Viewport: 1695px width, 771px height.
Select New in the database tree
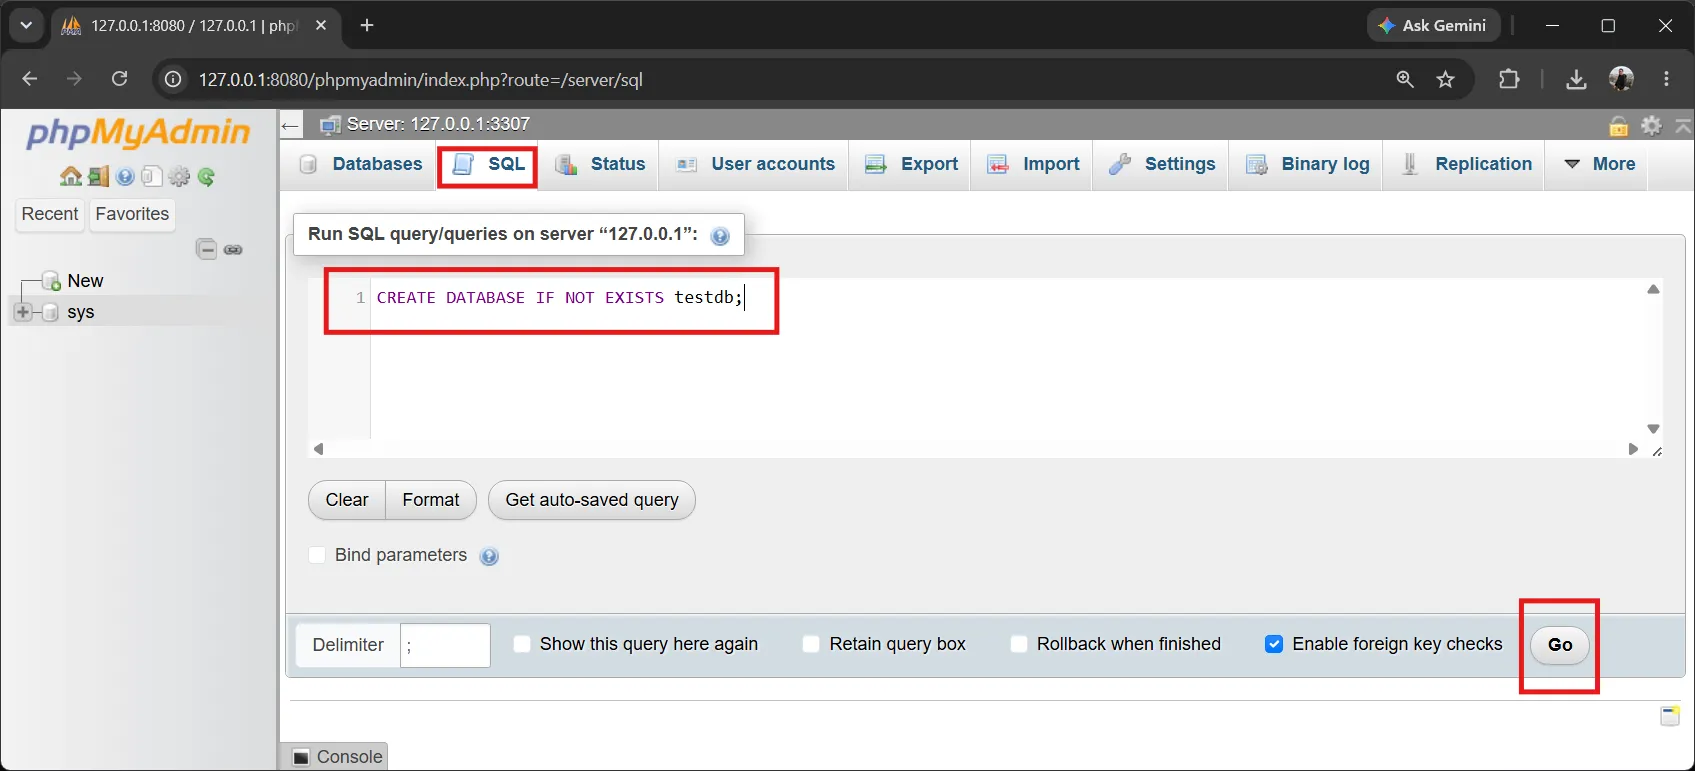point(85,281)
